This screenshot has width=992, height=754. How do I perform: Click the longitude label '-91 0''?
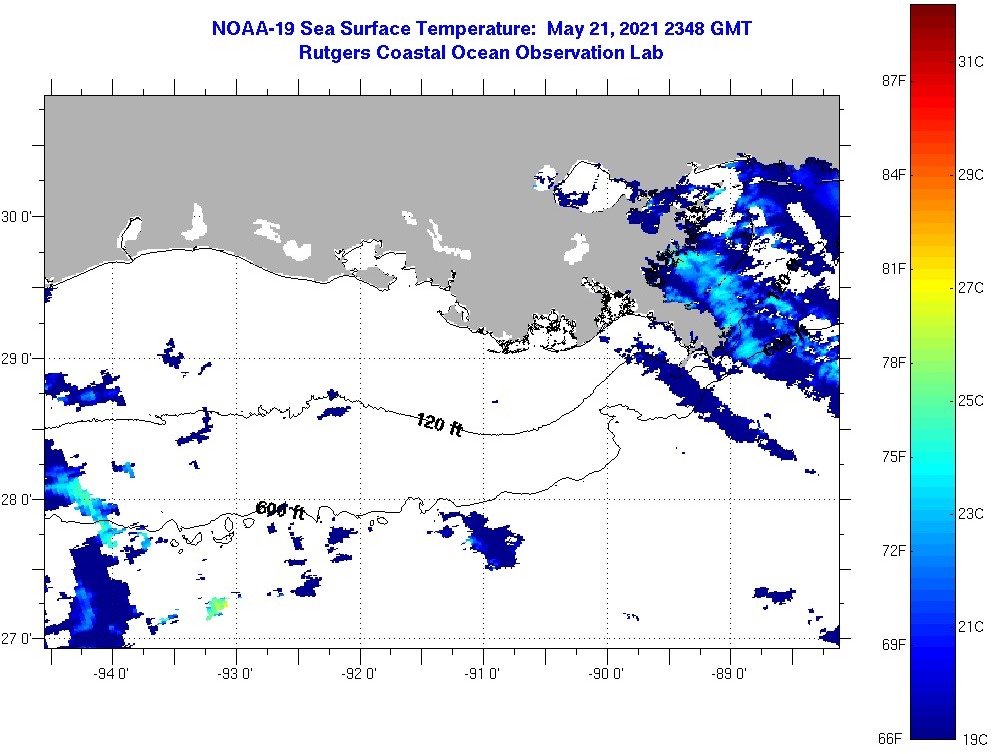[482, 674]
